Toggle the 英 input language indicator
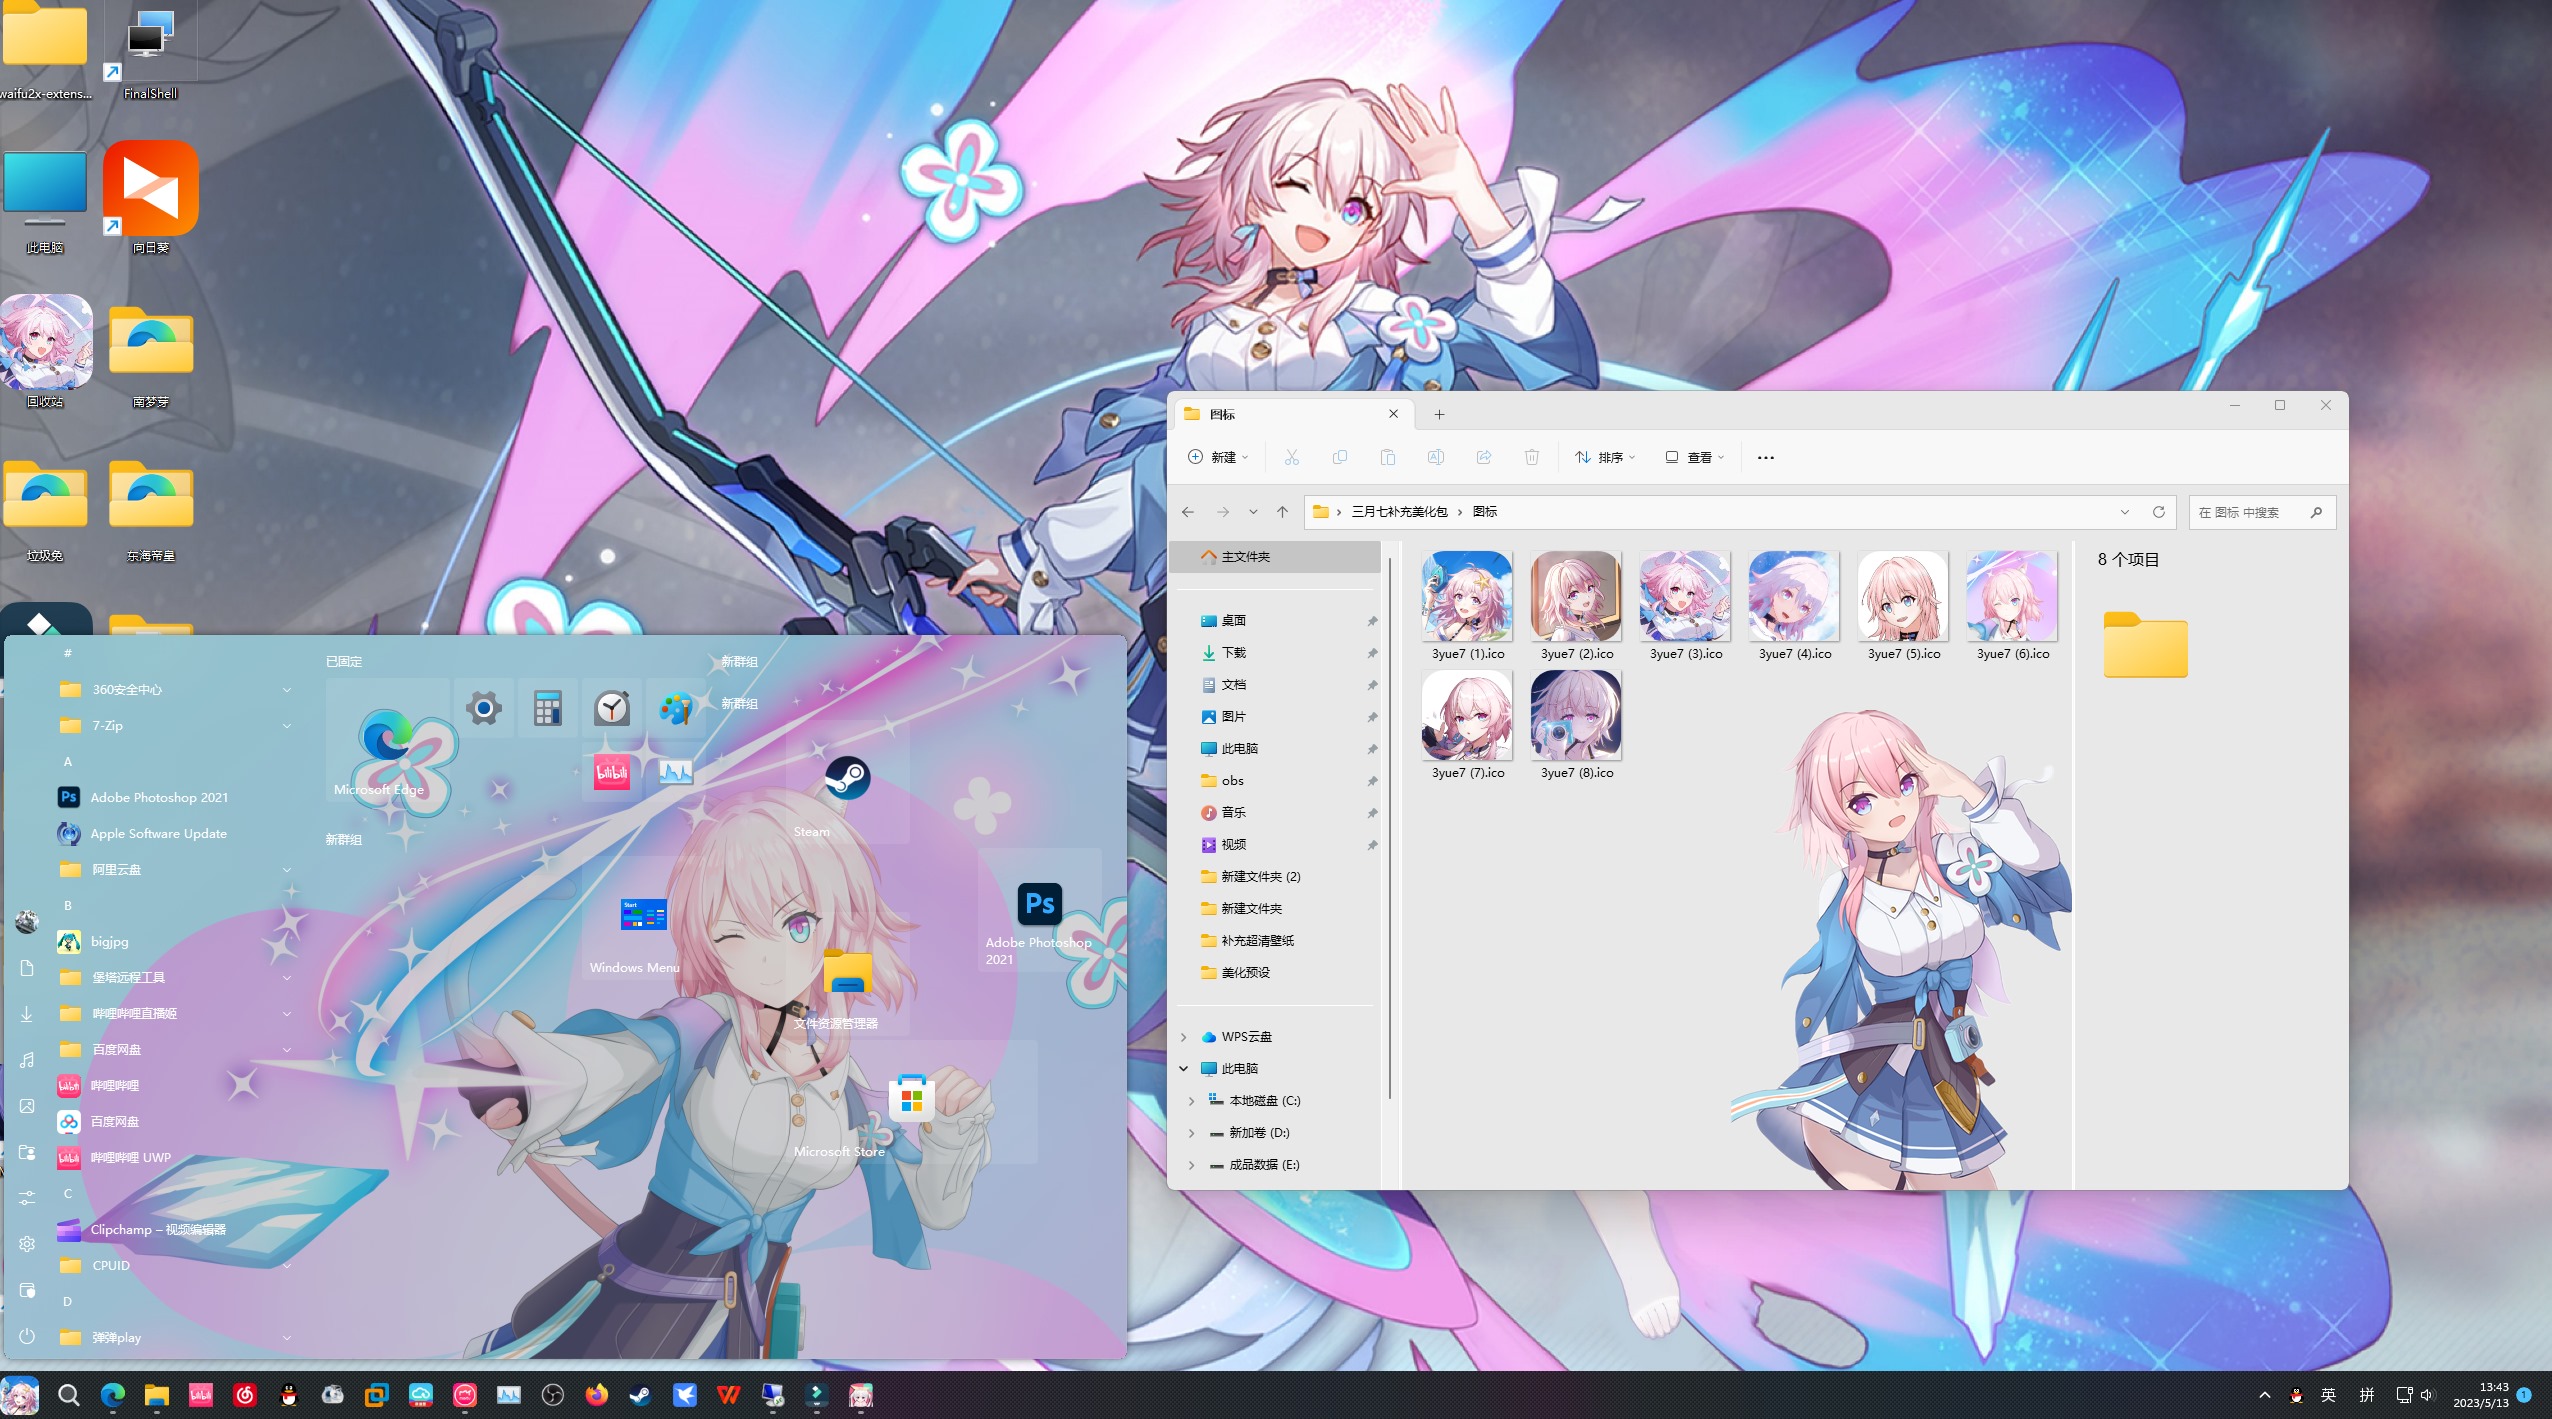The width and height of the screenshot is (2552, 1419). tap(2328, 1395)
